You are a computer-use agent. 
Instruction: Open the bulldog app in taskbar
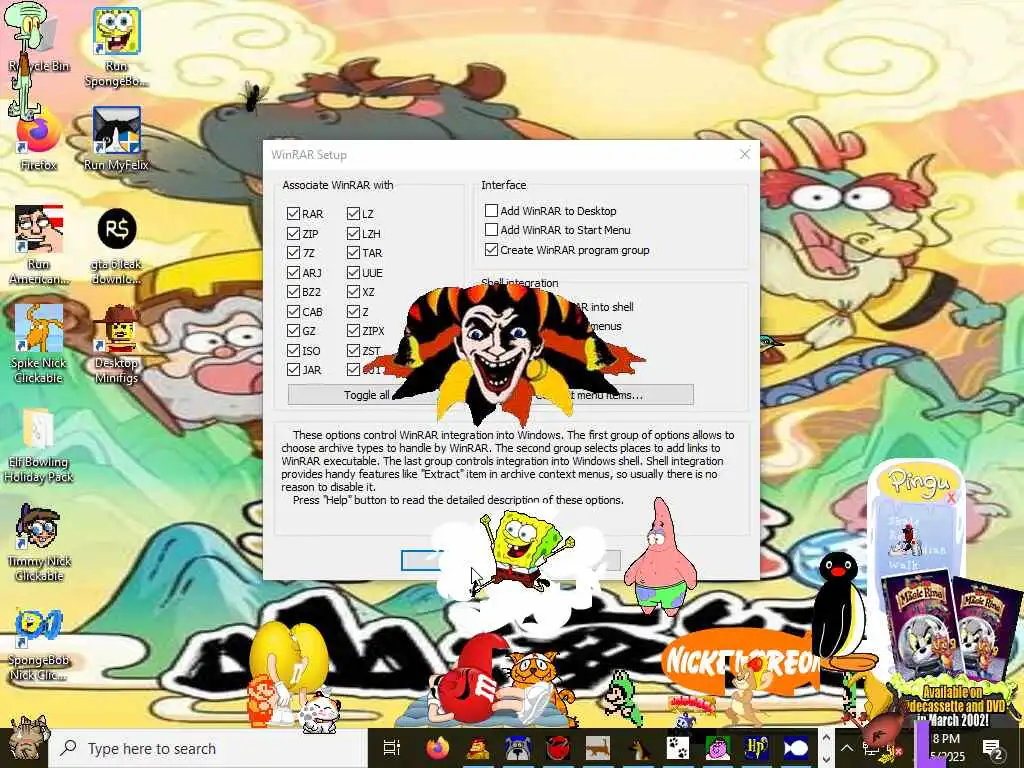pyautogui.click(x=518, y=748)
